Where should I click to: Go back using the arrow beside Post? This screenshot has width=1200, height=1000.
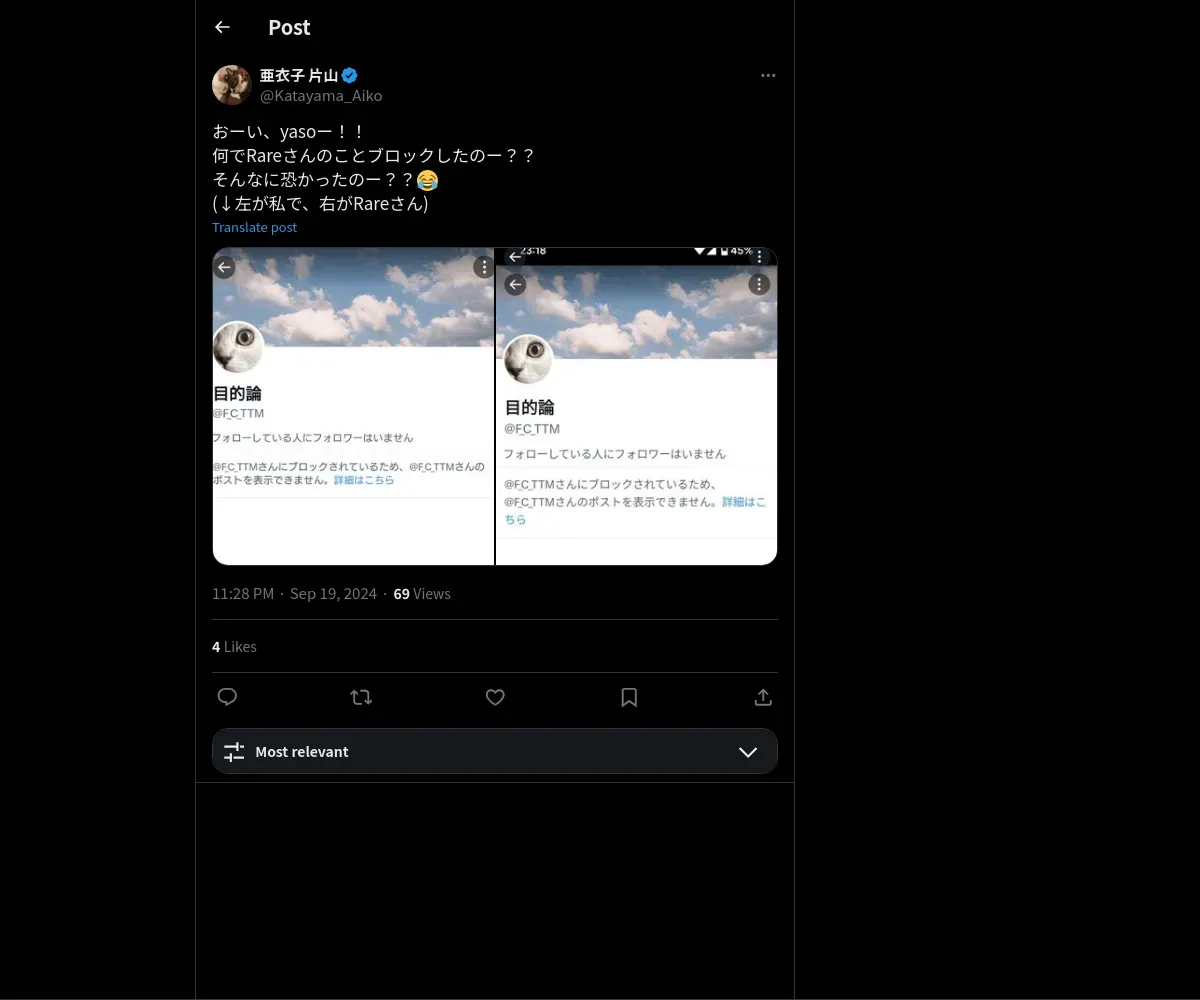pyautogui.click(x=222, y=27)
